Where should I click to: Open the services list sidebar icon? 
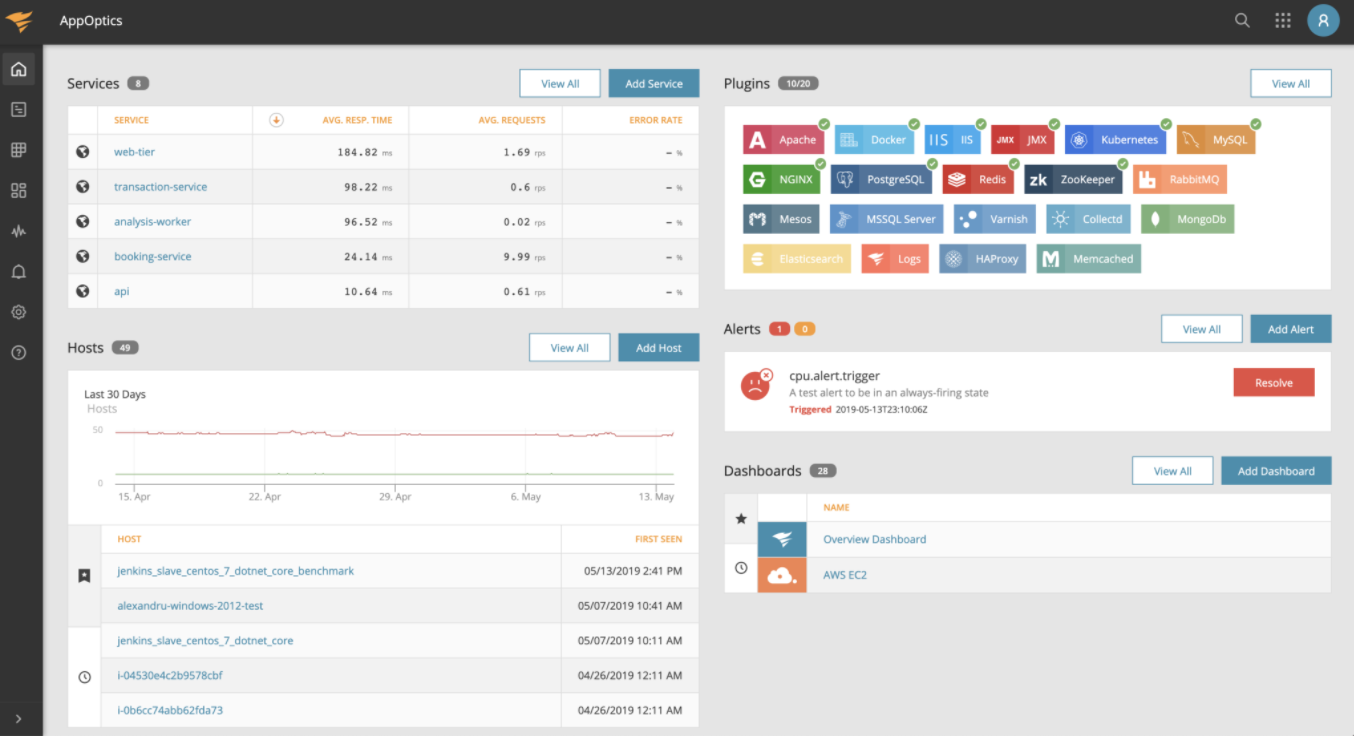click(x=18, y=109)
